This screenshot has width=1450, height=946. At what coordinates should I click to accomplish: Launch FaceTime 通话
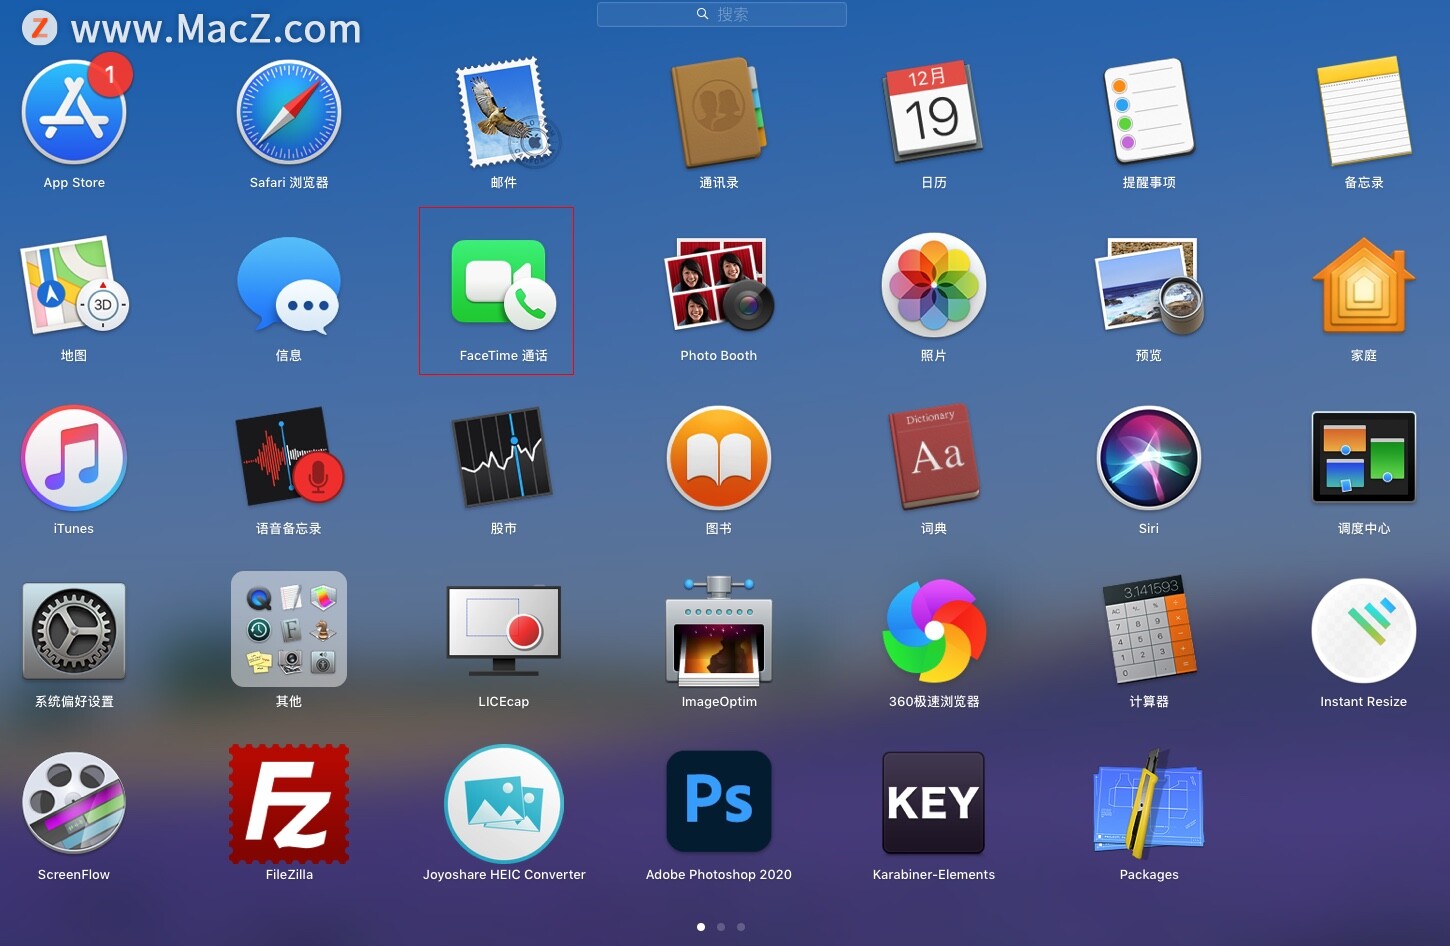click(x=504, y=285)
